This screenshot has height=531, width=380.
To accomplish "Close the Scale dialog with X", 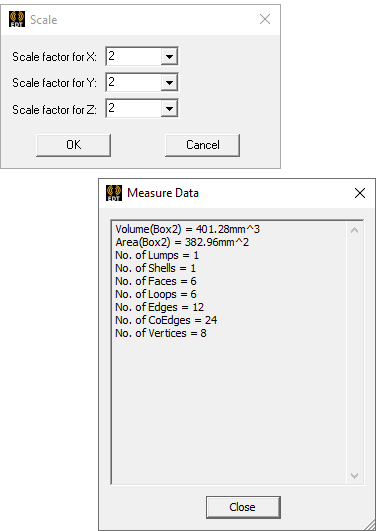I will (x=265, y=19).
